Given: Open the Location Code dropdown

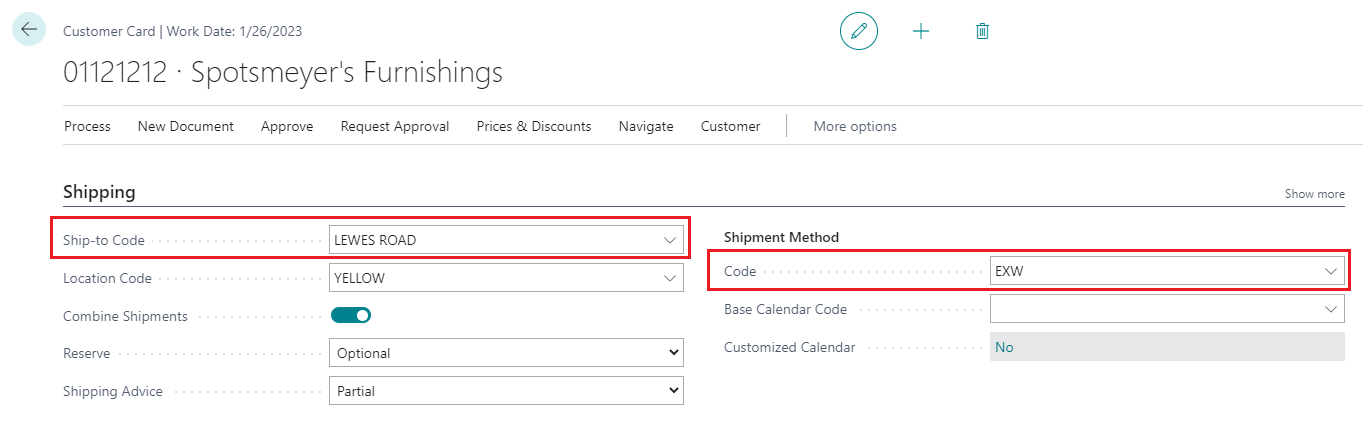Looking at the screenshot, I should (669, 278).
